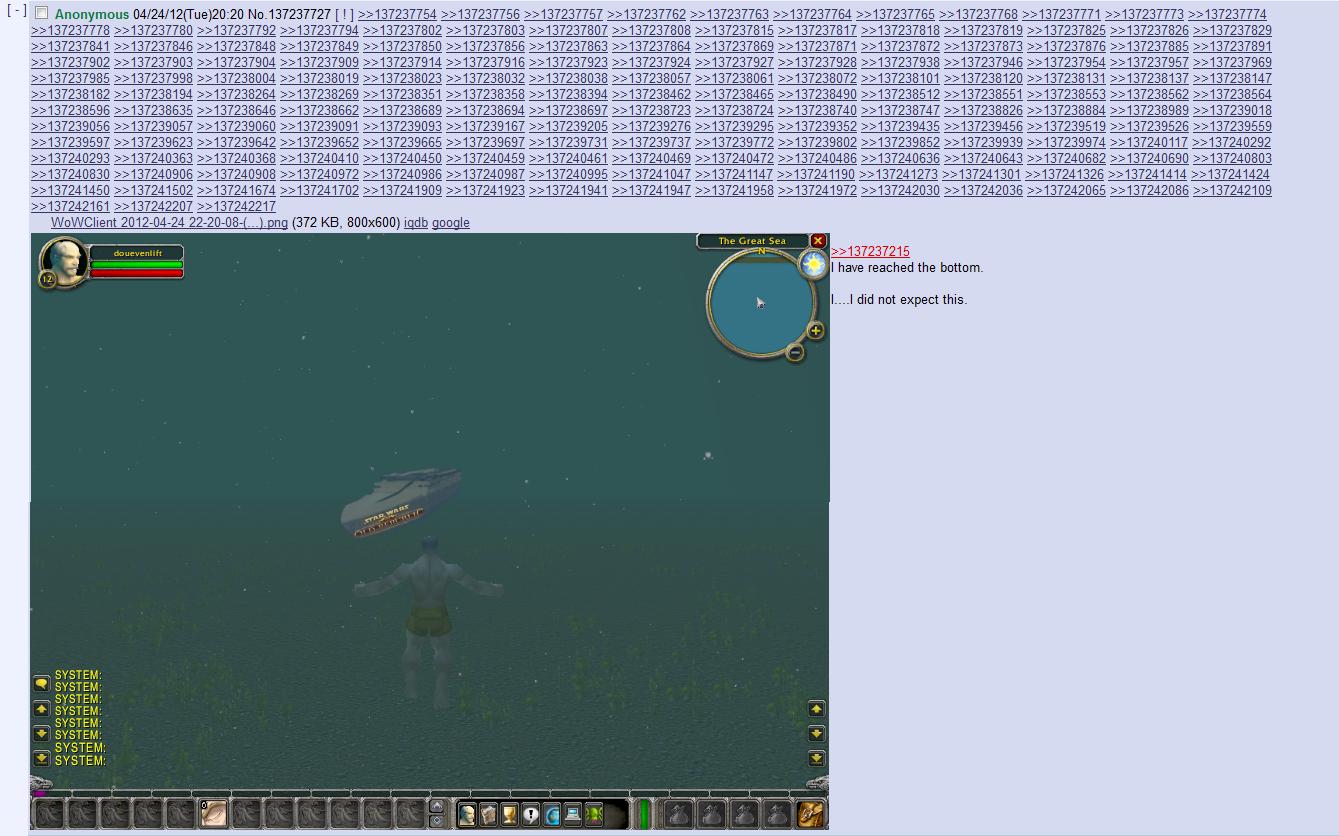Click the "douevenlift" character name plate
1339x836 pixels.
tap(137, 253)
